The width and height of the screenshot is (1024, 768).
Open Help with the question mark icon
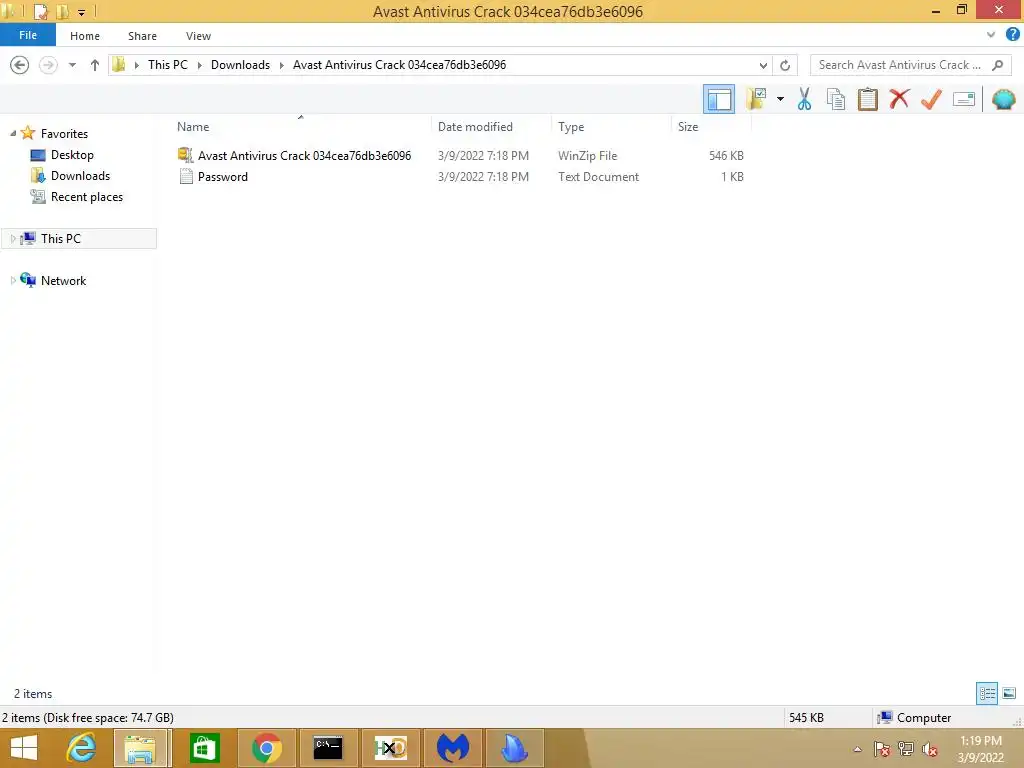coord(1012,35)
